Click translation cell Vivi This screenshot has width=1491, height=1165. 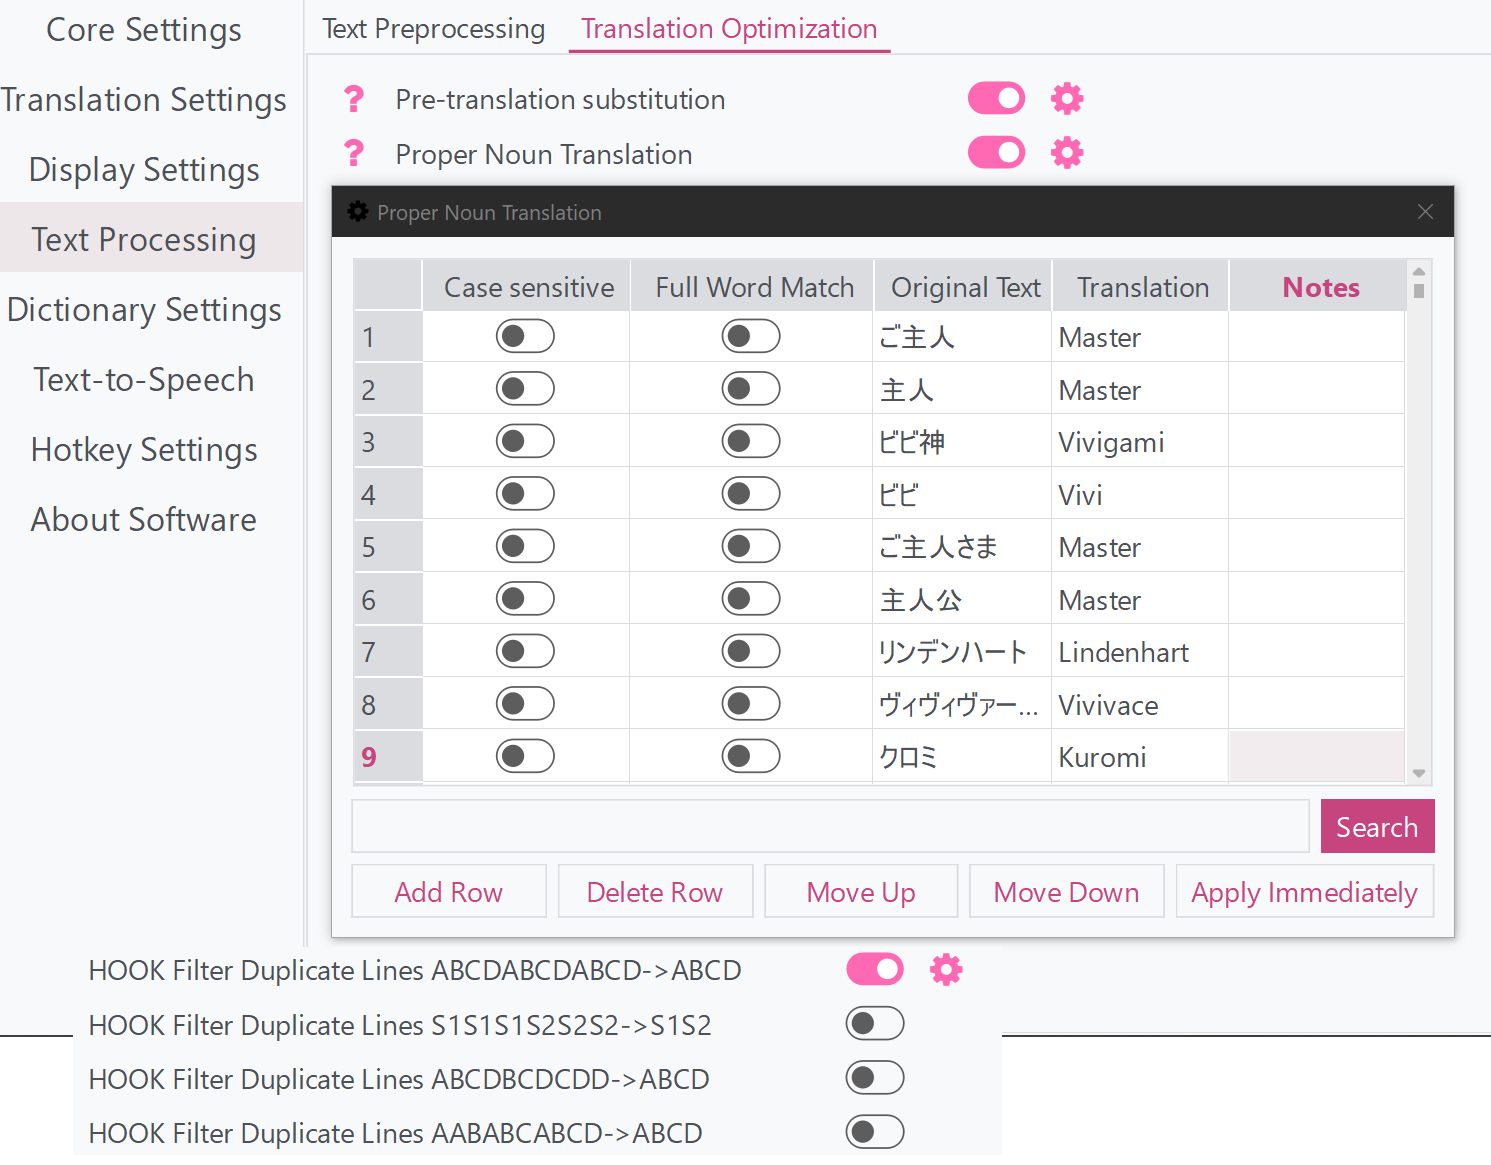pos(1140,494)
